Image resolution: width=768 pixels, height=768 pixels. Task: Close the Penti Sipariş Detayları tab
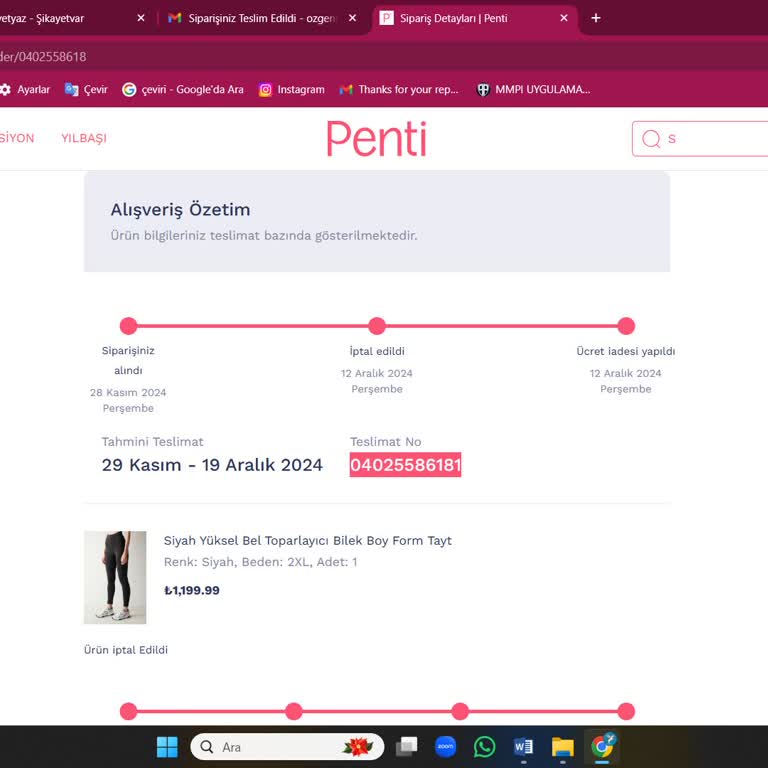pos(564,18)
